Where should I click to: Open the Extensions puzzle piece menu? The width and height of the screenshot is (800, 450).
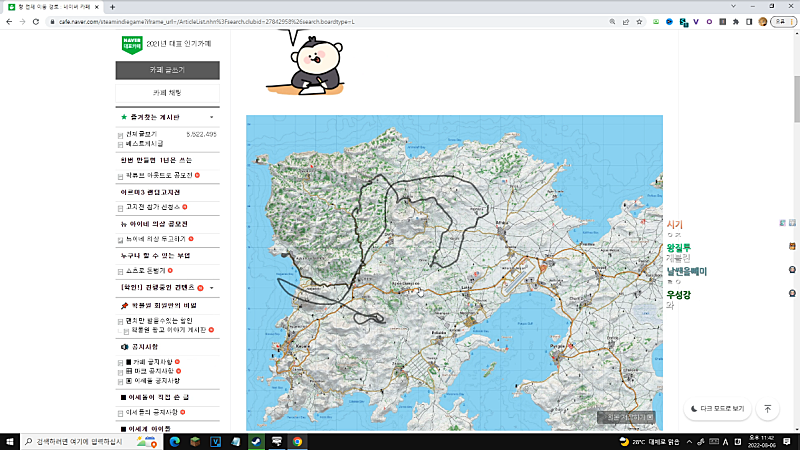click(x=736, y=22)
